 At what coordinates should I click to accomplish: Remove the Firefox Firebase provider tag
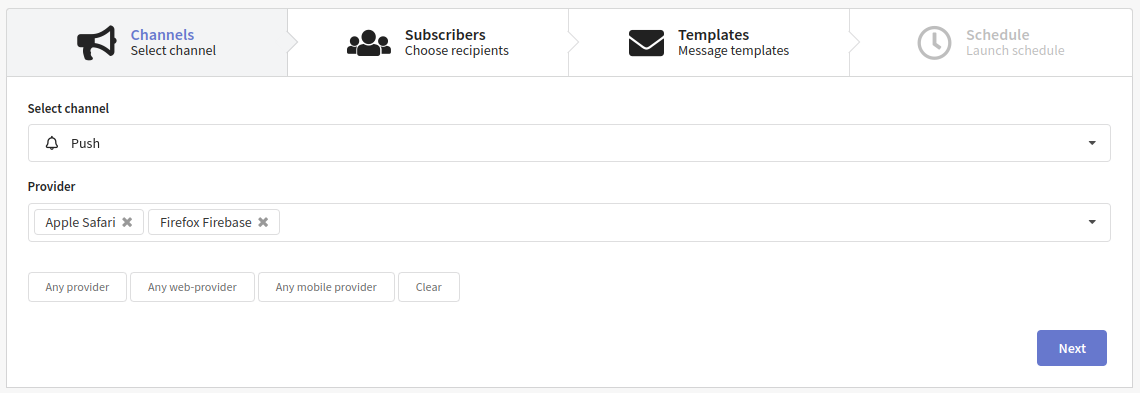pyautogui.click(x=263, y=222)
